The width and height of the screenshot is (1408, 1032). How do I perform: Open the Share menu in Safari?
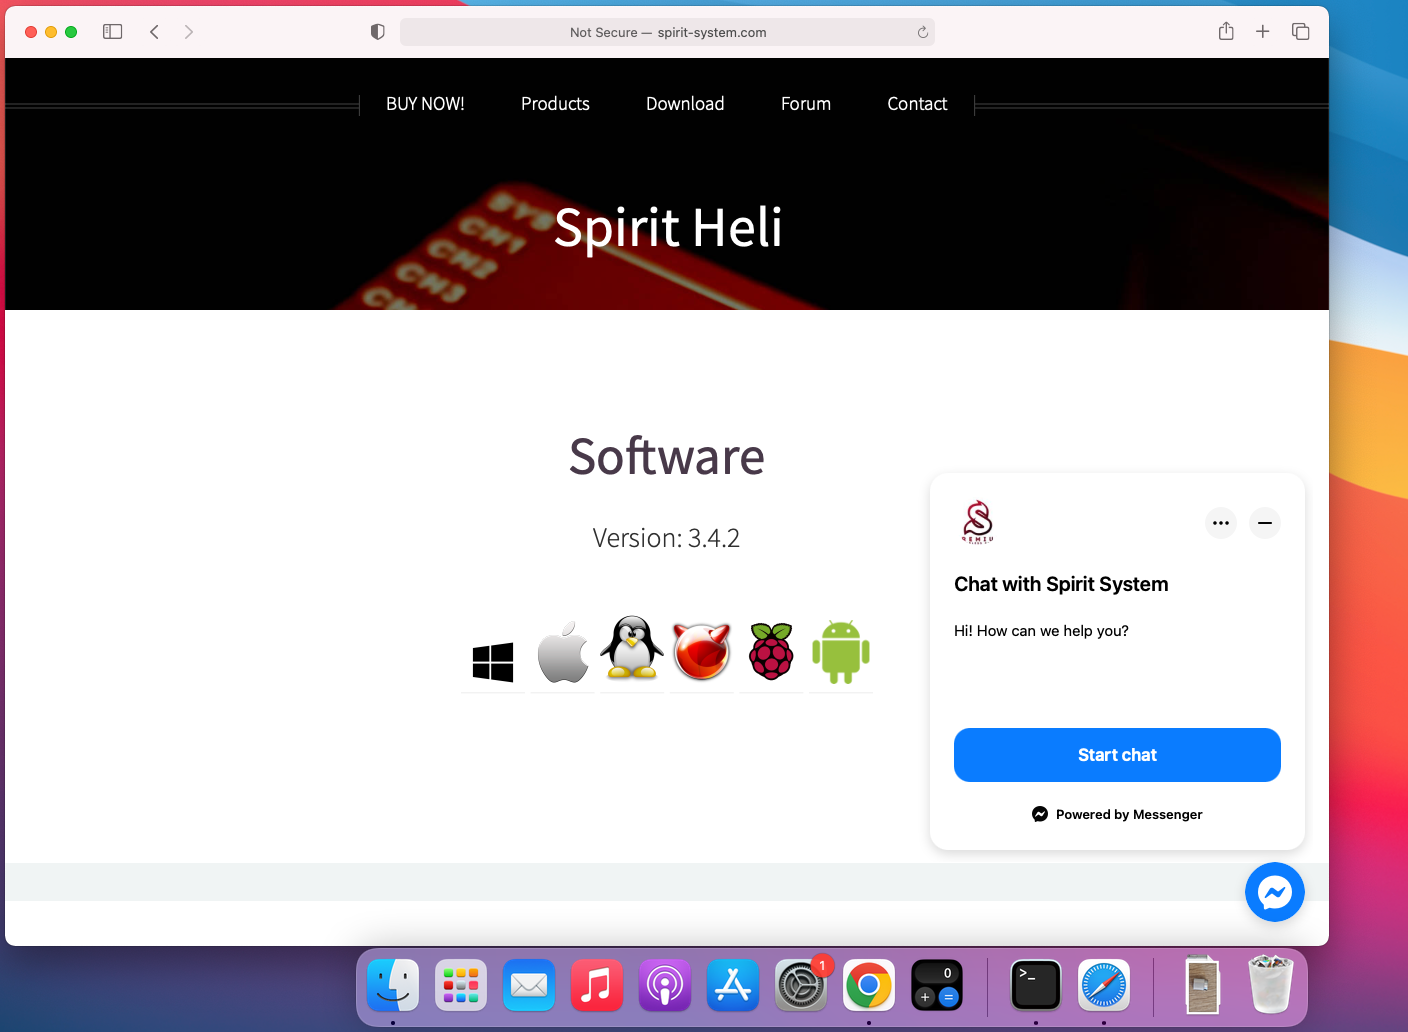pos(1226,32)
